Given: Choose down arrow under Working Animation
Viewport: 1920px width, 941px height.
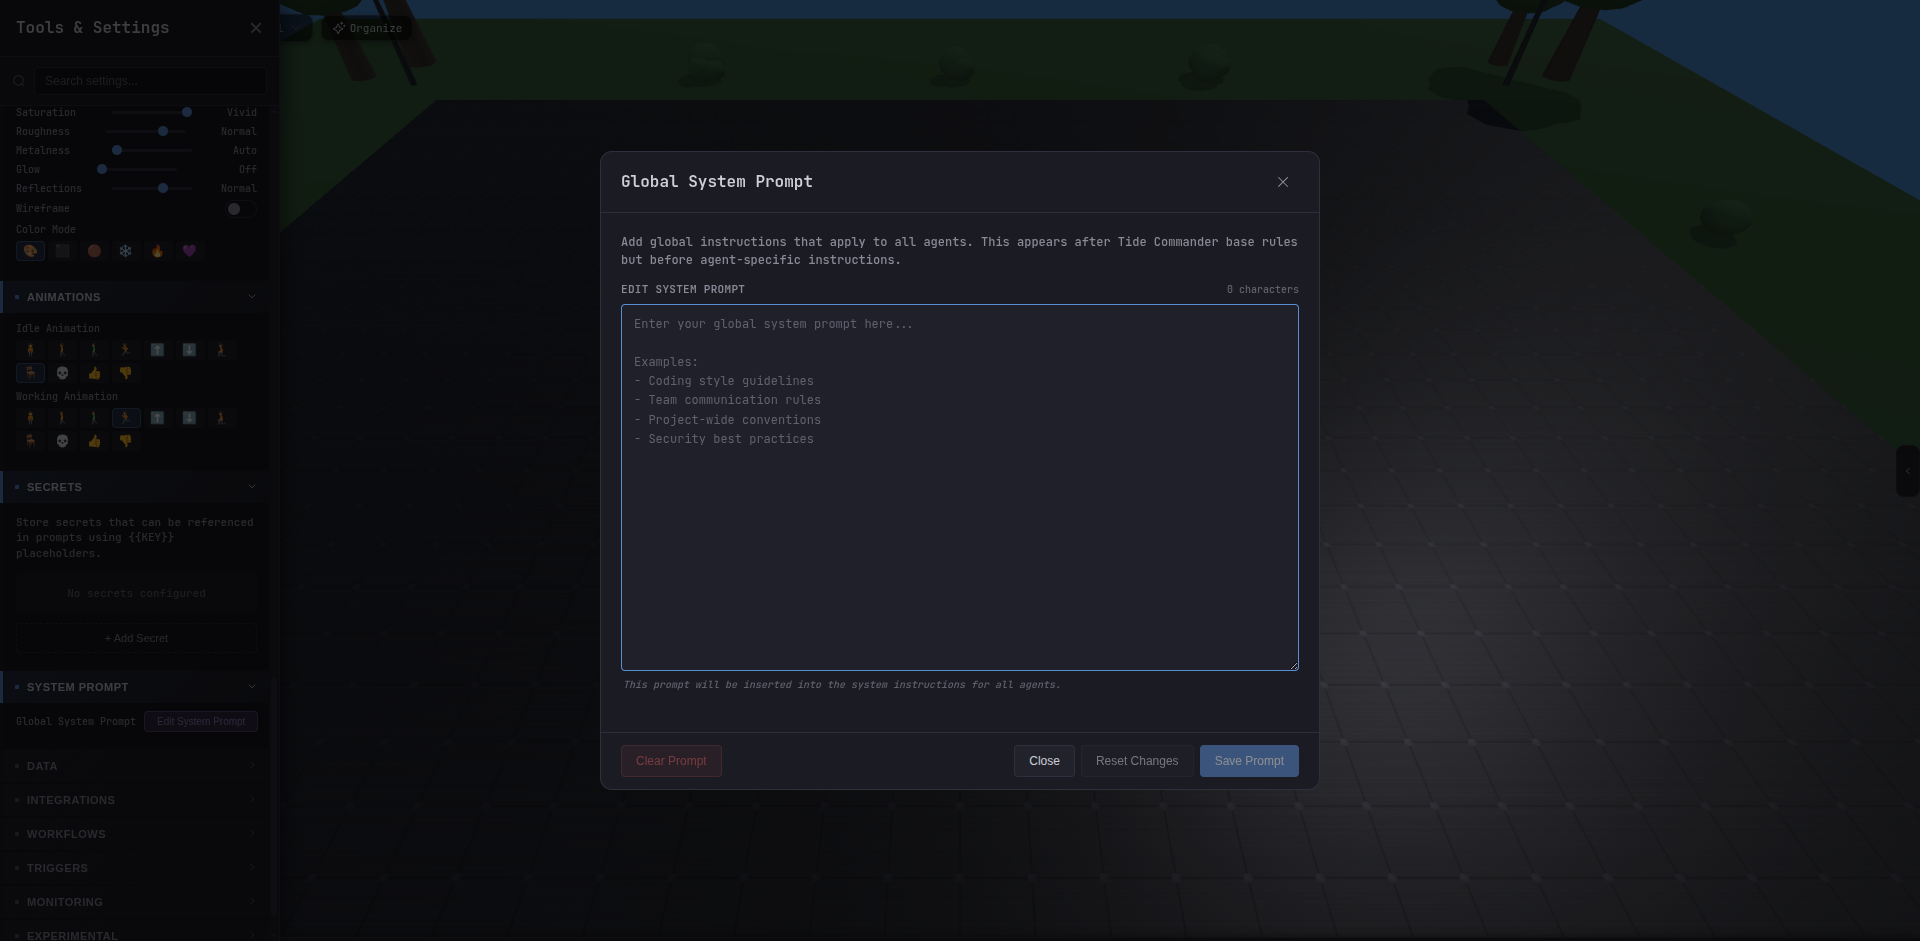Looking at the screenshot, I should click(x=190, y=418).
